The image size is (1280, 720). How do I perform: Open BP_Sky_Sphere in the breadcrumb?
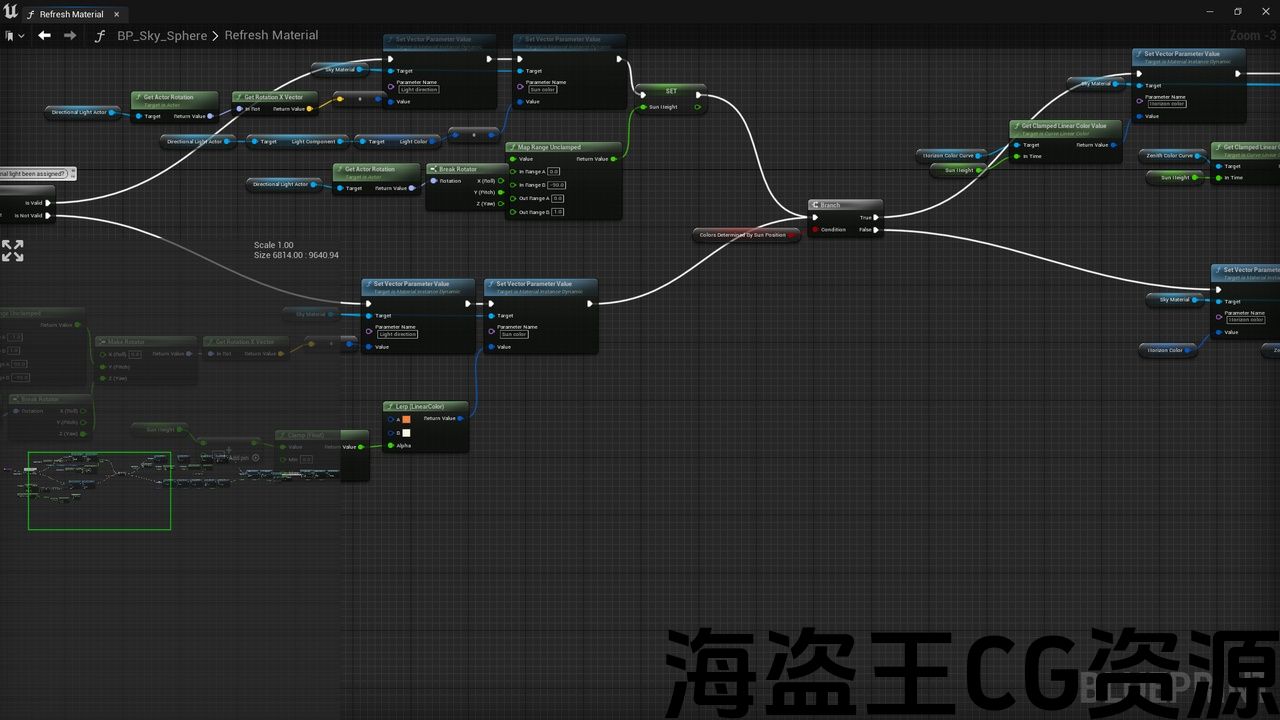162,35
